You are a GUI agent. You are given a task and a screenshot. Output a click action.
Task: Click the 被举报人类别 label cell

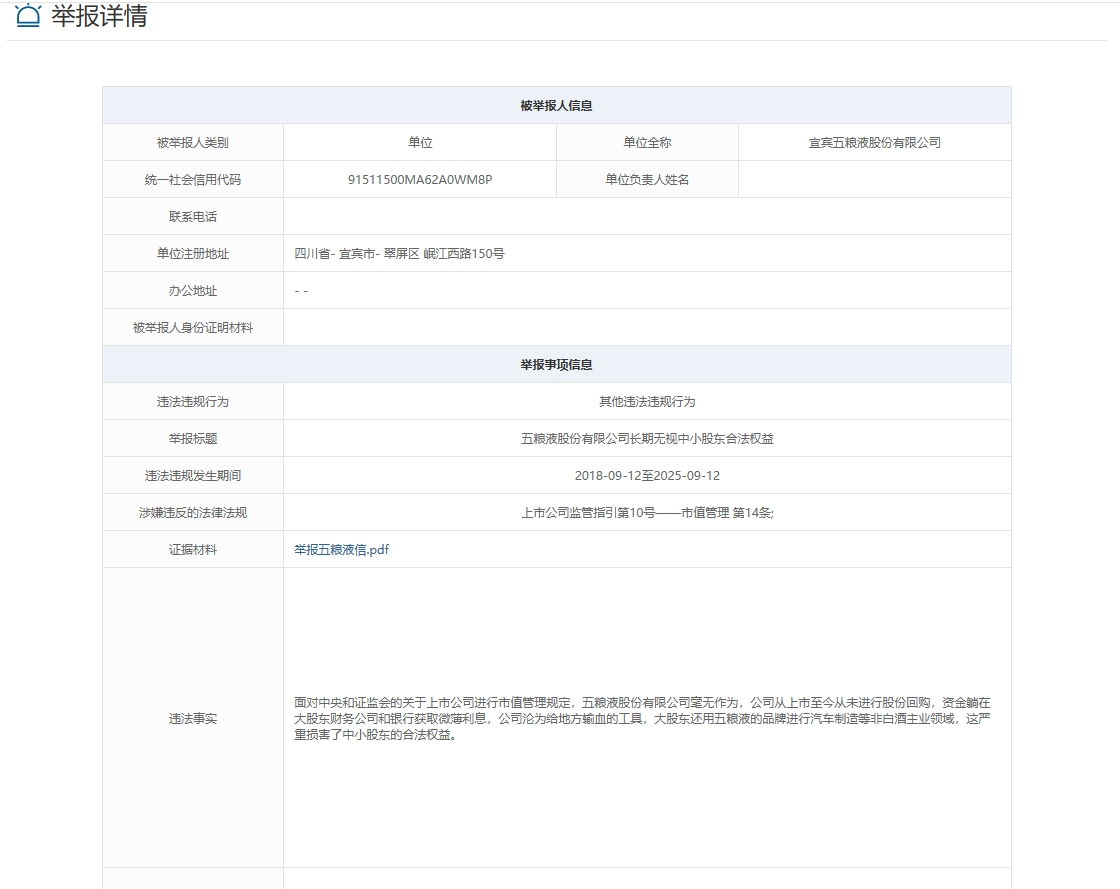coord(193,142)
